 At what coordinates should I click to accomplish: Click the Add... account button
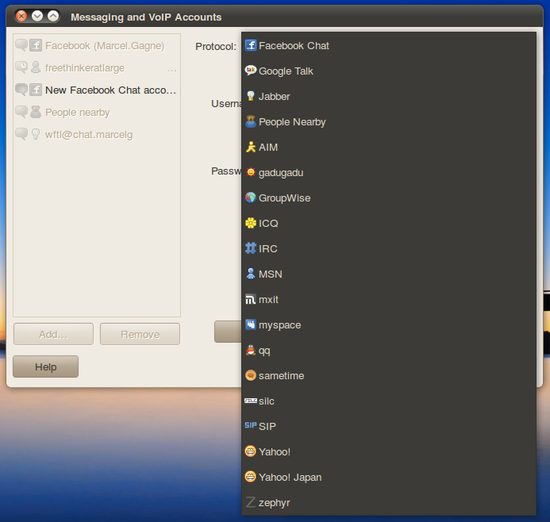click(x=53, y=334)
